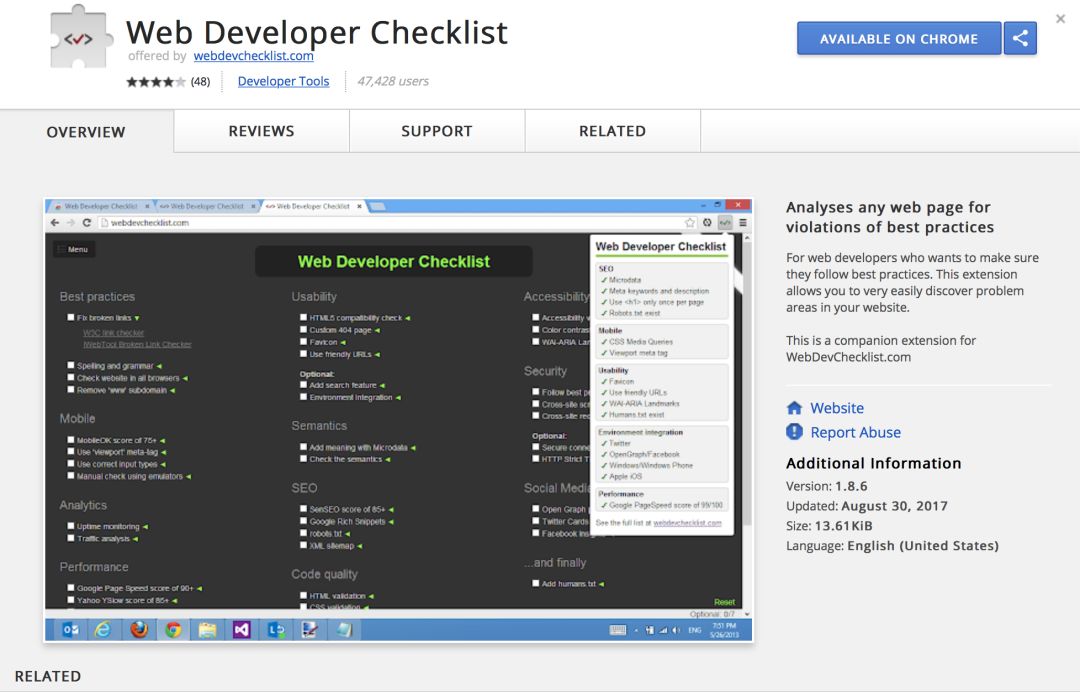This screenshot has height=692, width=1080.
Task: Click Firefox icon on preview taskbar
Action: tap(138, 629)
